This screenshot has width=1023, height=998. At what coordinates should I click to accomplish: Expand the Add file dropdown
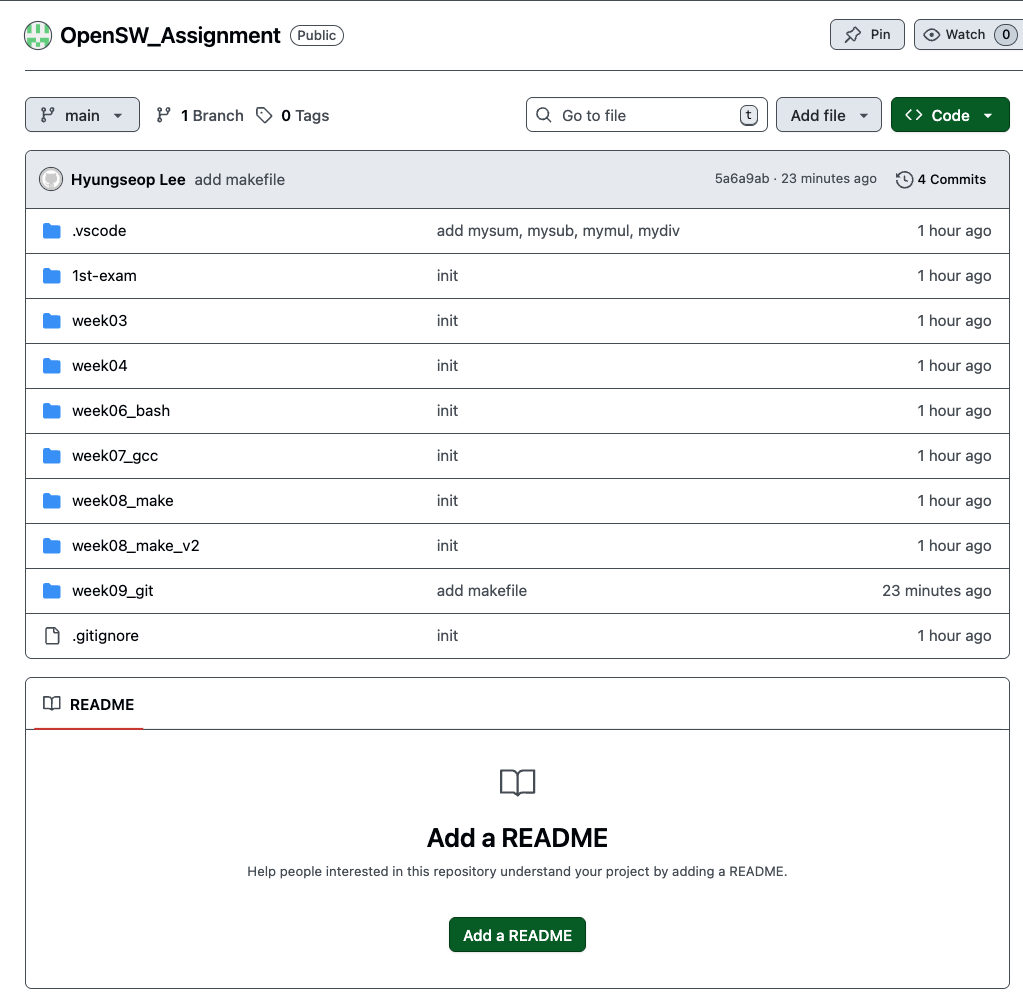tap(829, 115)
